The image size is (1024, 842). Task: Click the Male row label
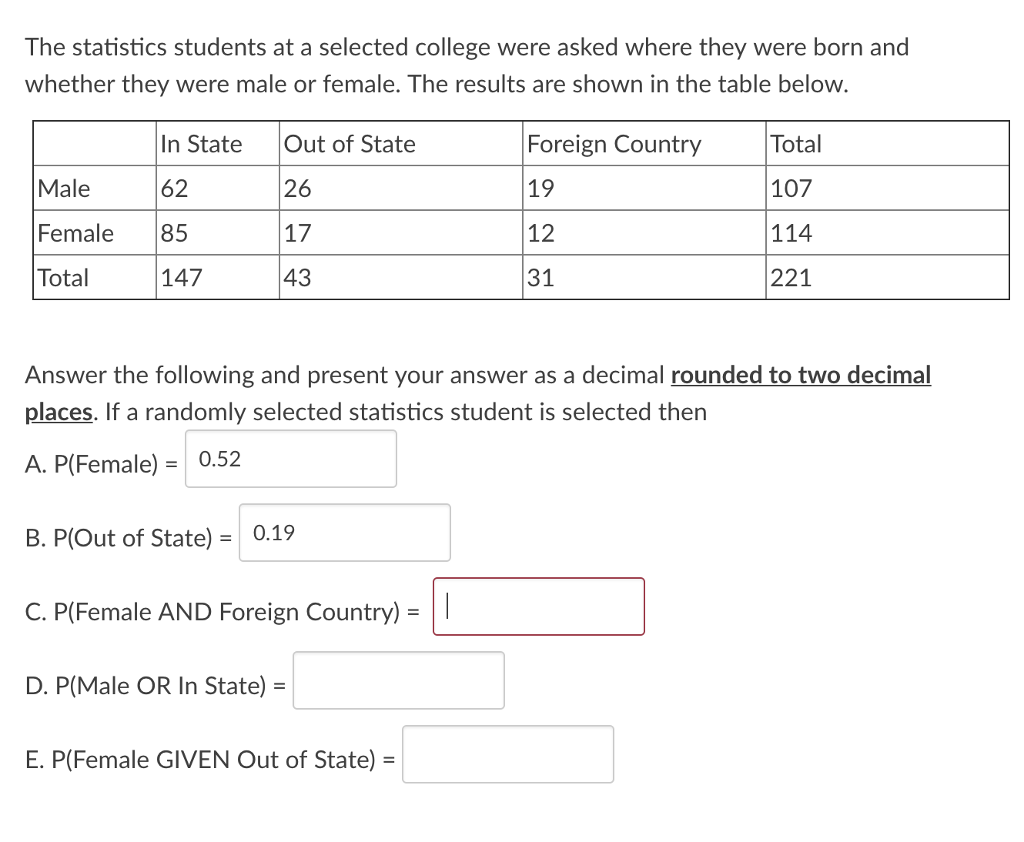(62, 188)
